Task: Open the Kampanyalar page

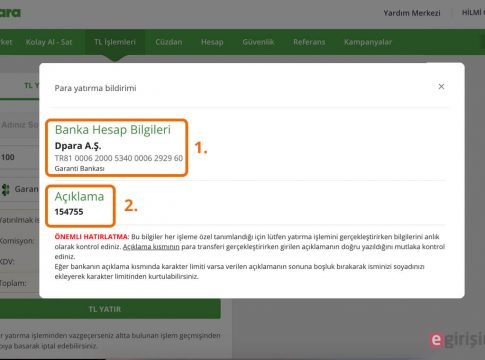Action: coord(368,42)
